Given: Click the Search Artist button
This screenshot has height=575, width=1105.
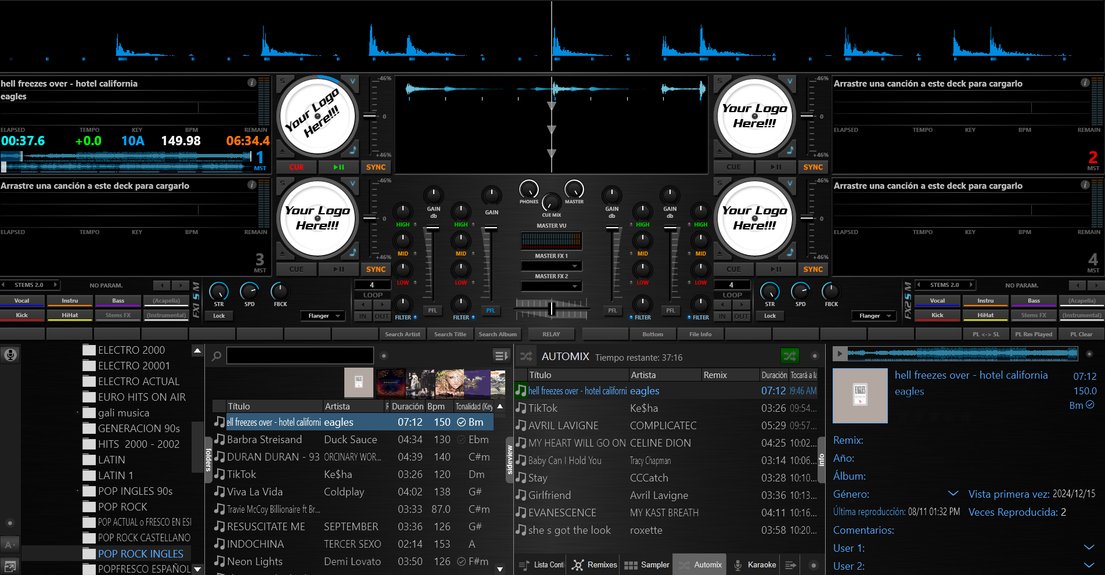Looking at the screenshot, I should click(x=402, y=334).
